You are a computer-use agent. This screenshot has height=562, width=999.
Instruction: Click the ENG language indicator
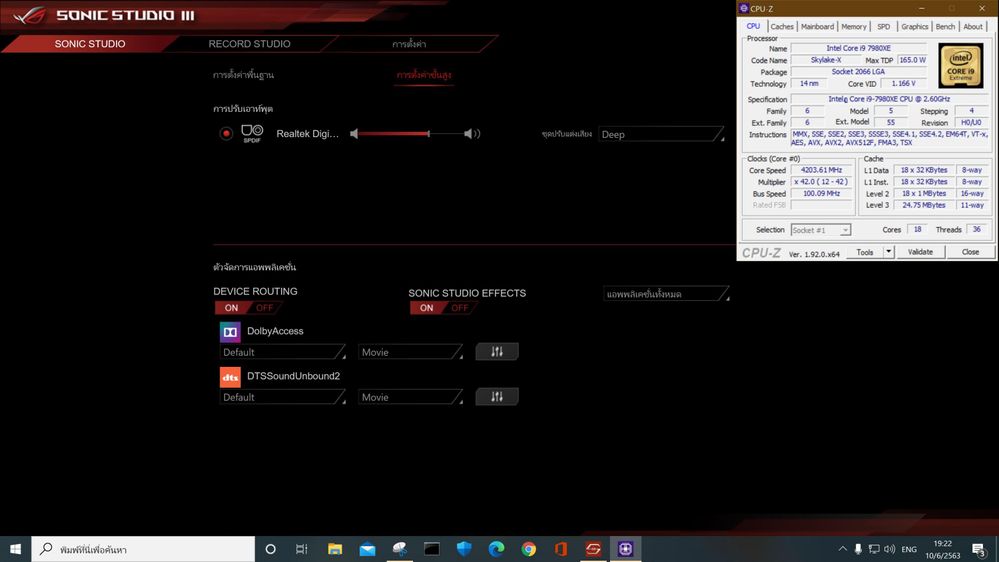(x=909, y=549)
